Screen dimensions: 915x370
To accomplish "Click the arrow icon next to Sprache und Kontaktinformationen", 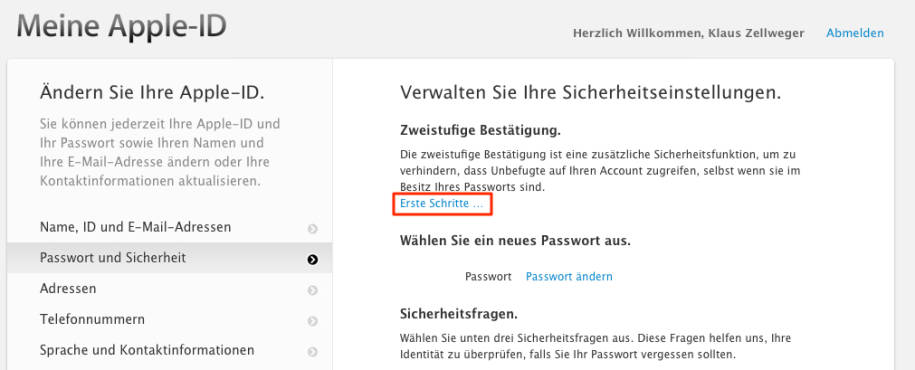I will 312,352.
